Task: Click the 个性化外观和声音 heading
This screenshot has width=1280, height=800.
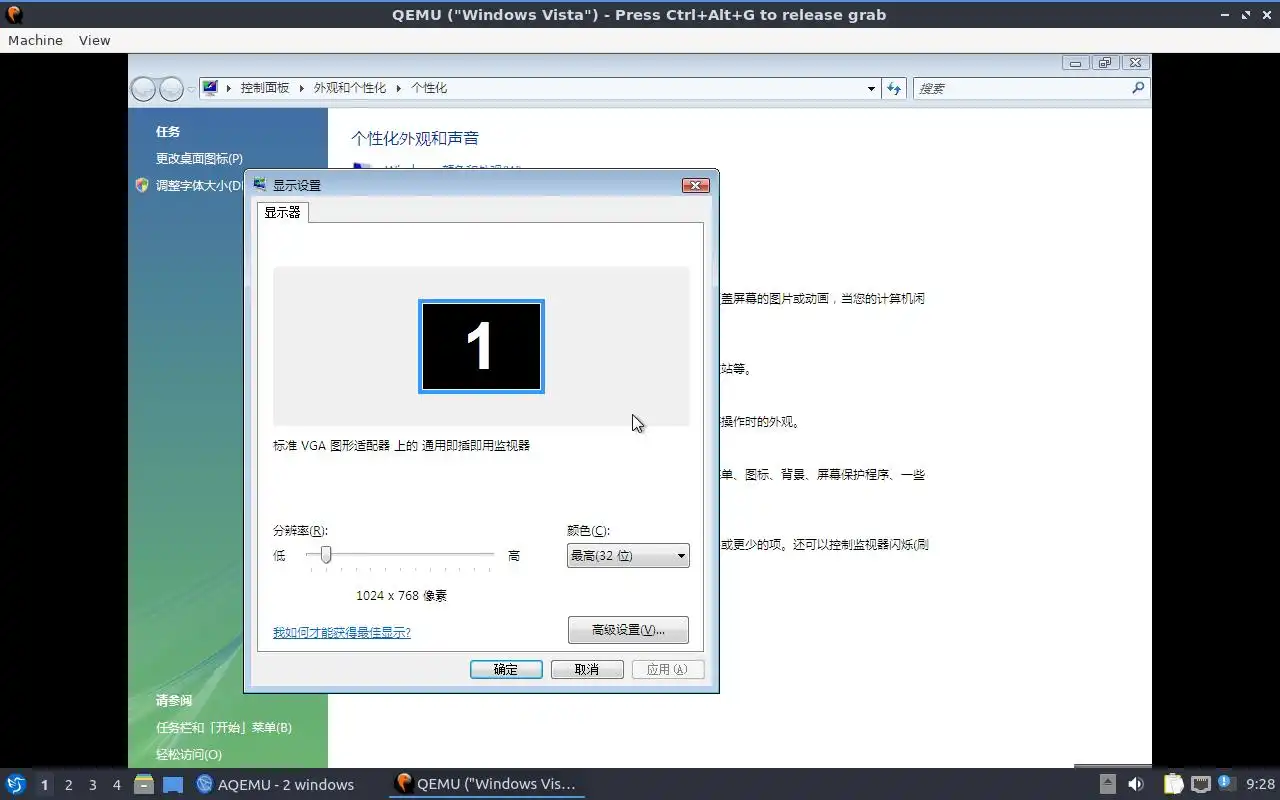Action: pyautogui.click(x=415, y=138)
